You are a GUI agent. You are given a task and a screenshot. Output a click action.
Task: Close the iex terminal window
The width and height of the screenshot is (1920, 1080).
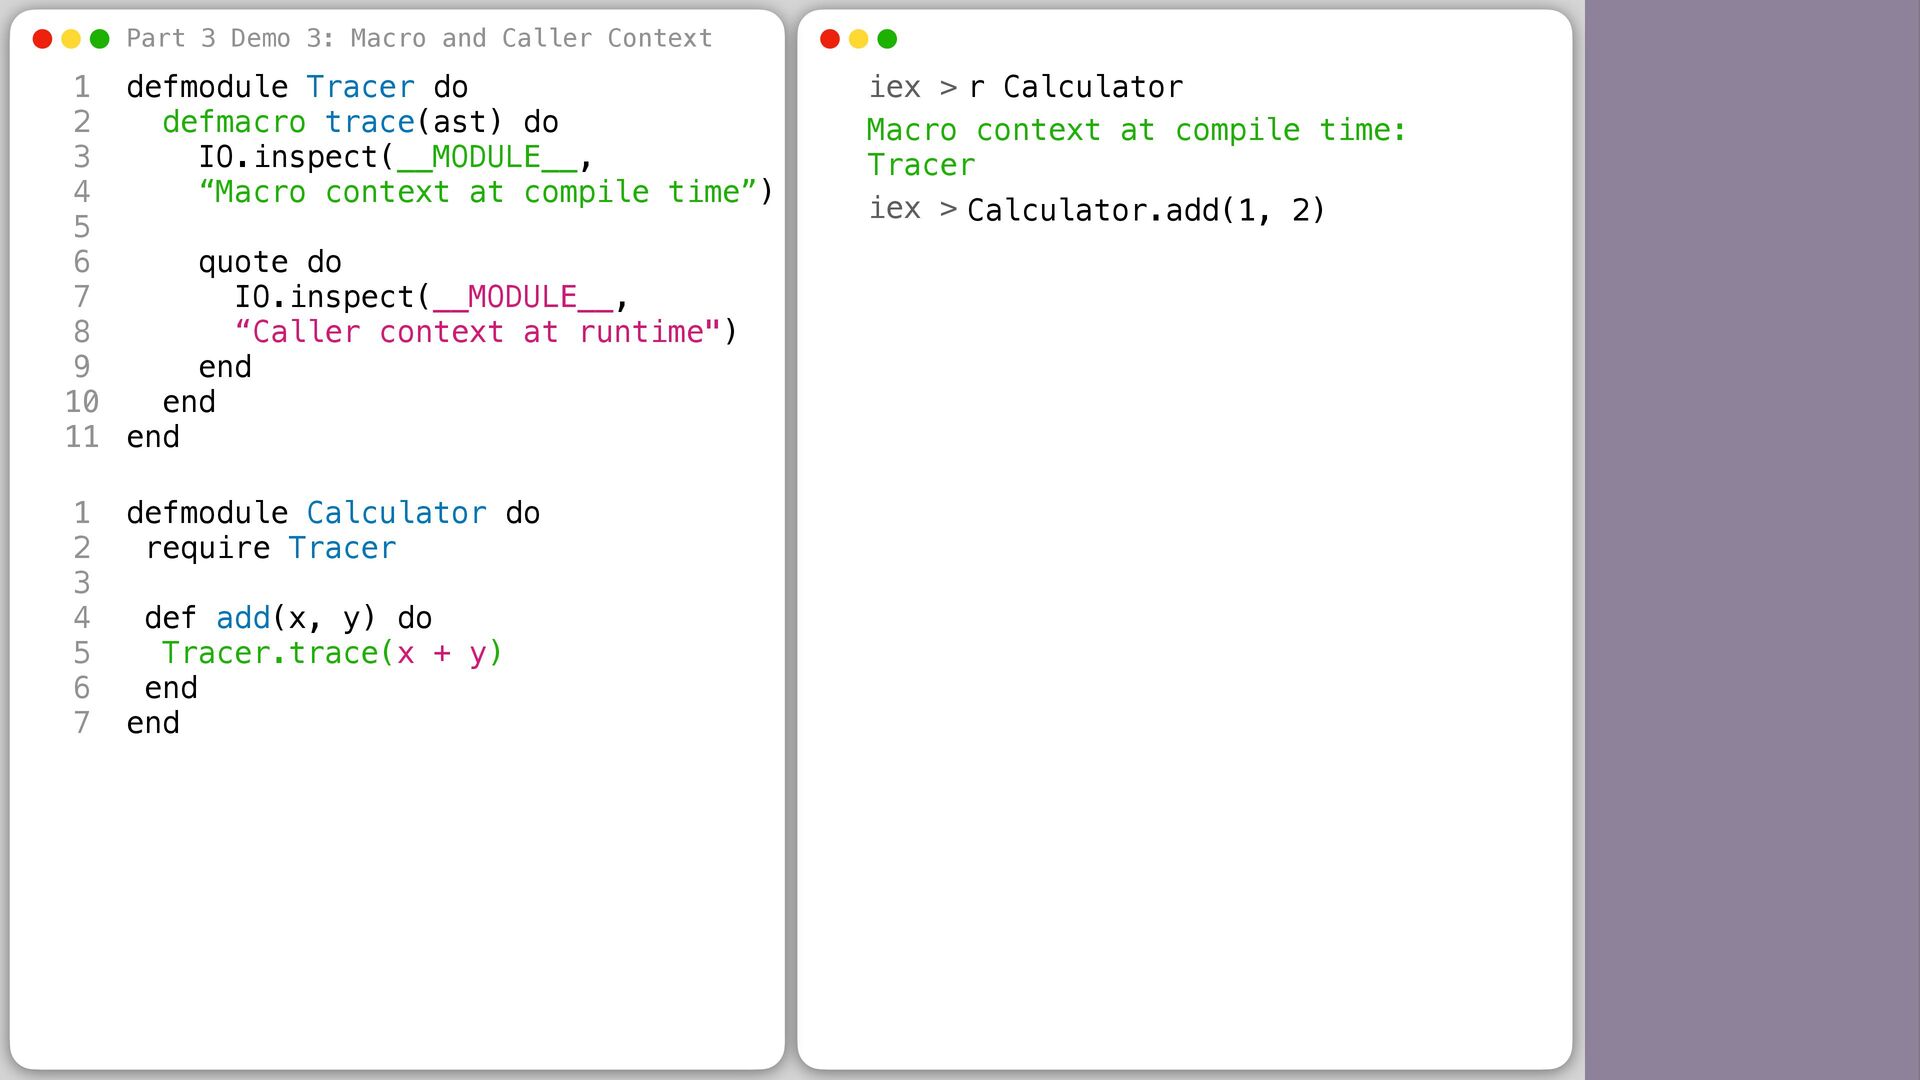[x=830, y=39]
